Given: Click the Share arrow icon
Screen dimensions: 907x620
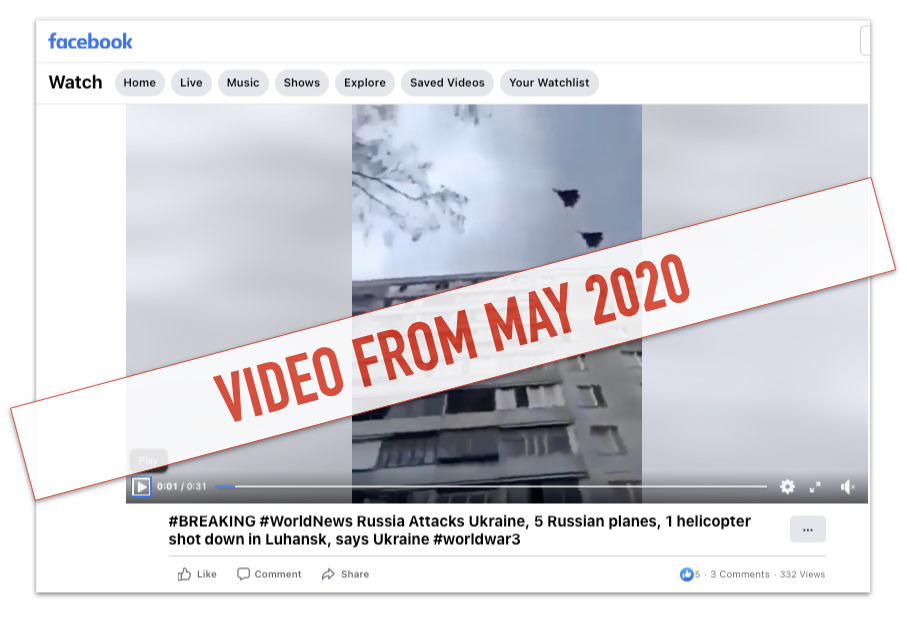Looking at the screenshot, I should click(327, 574).
